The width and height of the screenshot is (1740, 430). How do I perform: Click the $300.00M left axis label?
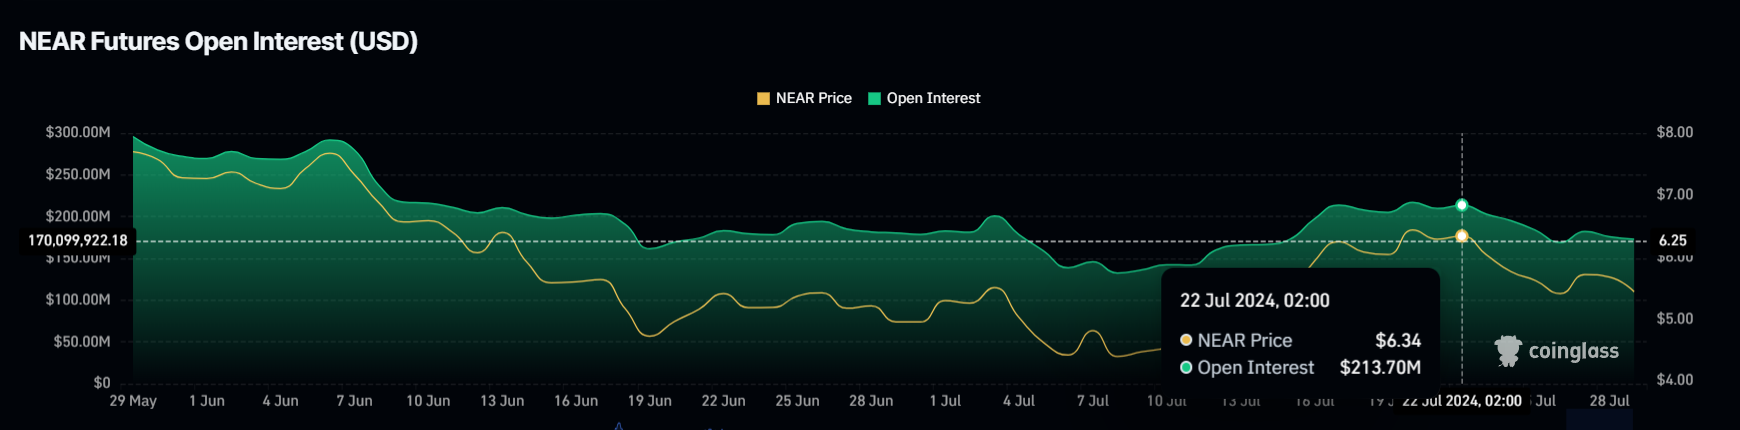point(78,133)
